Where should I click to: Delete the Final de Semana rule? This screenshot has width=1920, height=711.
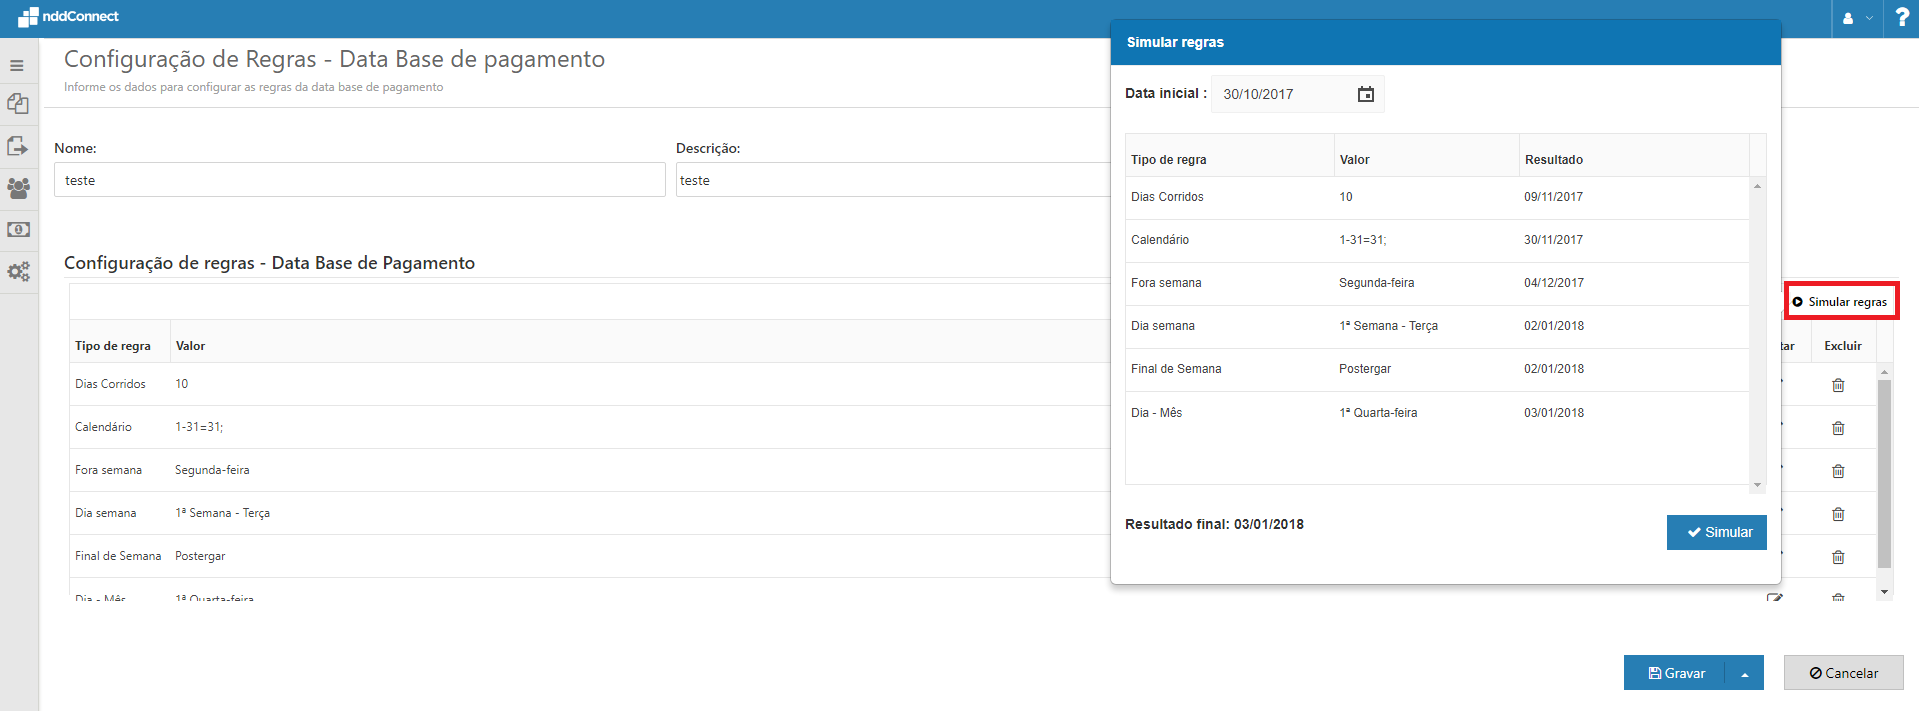tap(1838, 557)
